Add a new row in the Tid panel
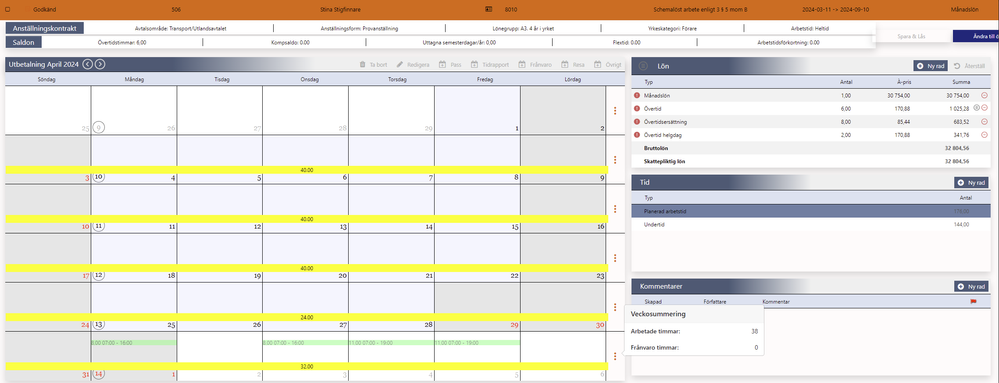This screenshot has height=383, width=999. click(972, 182)
